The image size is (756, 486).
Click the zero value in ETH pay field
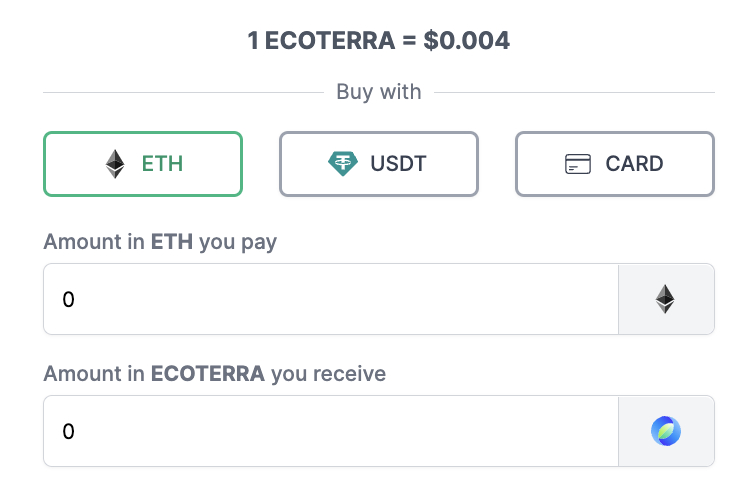pos(68,299)
